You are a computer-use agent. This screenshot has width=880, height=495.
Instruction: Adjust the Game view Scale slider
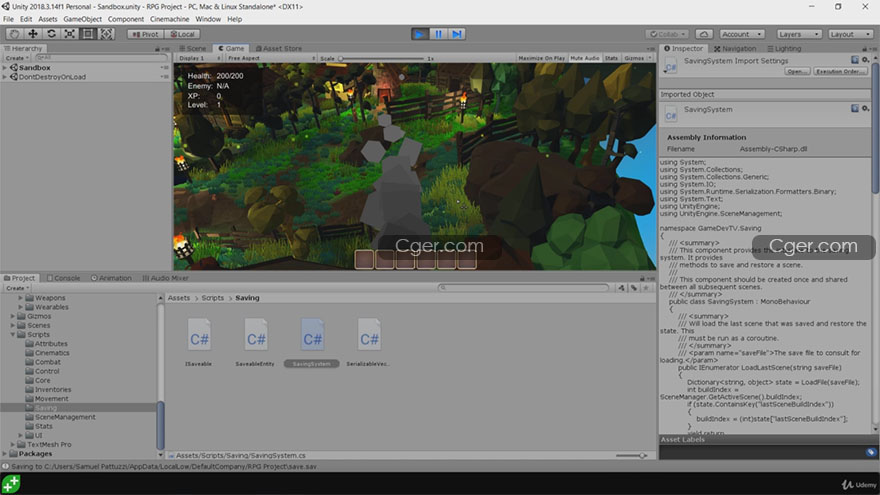point(382,58)
